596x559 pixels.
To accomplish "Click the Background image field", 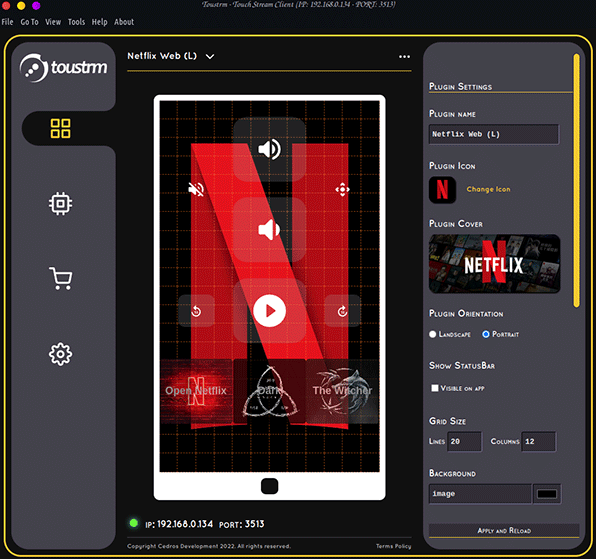I will [x=480, y=494].
